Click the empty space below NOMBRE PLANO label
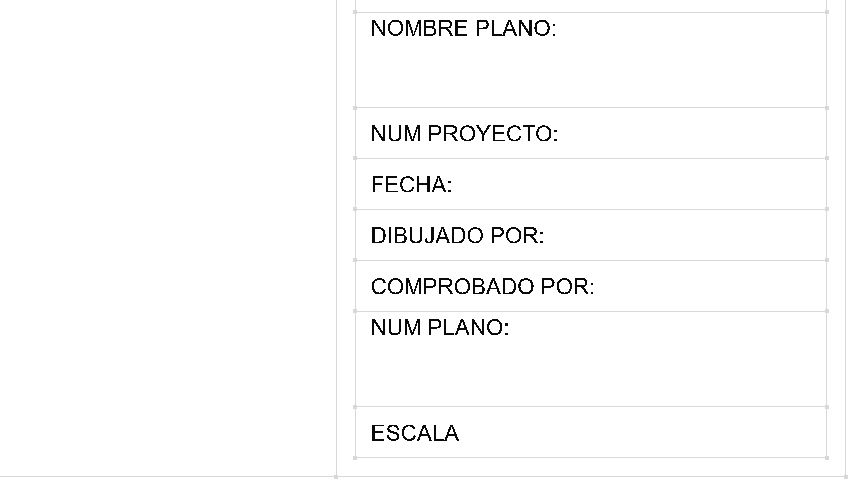Screen dimensions: 868x482 click(591, 75)
